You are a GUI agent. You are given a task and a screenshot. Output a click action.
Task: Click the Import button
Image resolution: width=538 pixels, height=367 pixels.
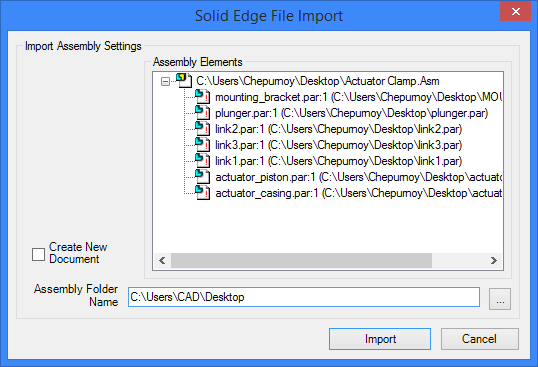(x=380, y=339)
